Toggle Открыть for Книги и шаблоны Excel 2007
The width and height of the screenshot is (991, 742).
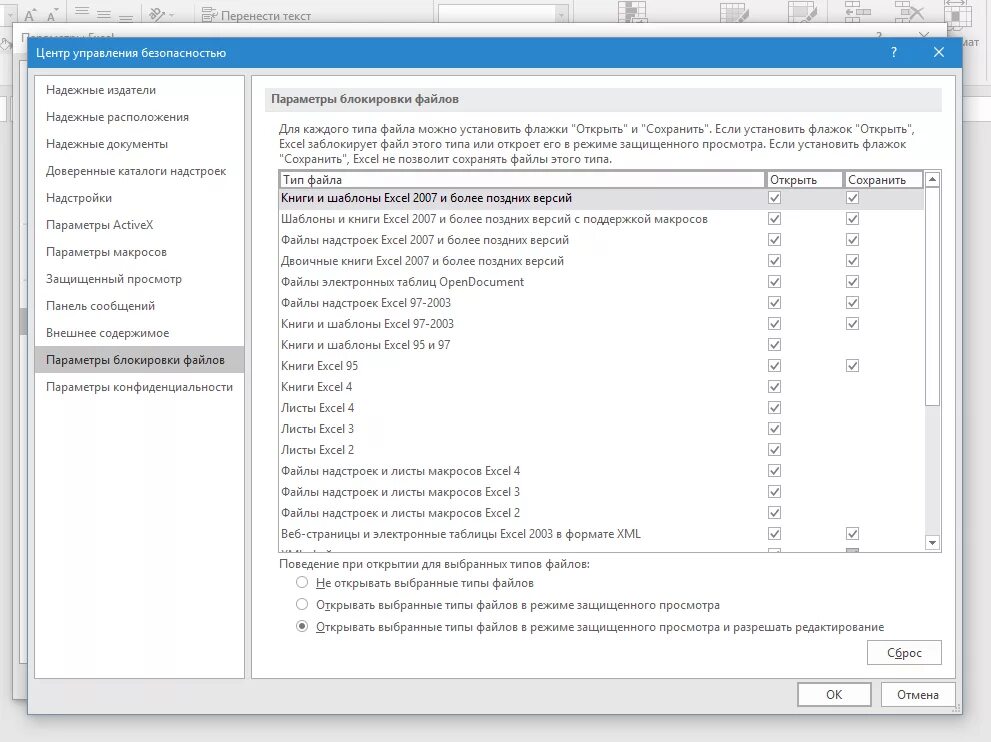point(774,198)
